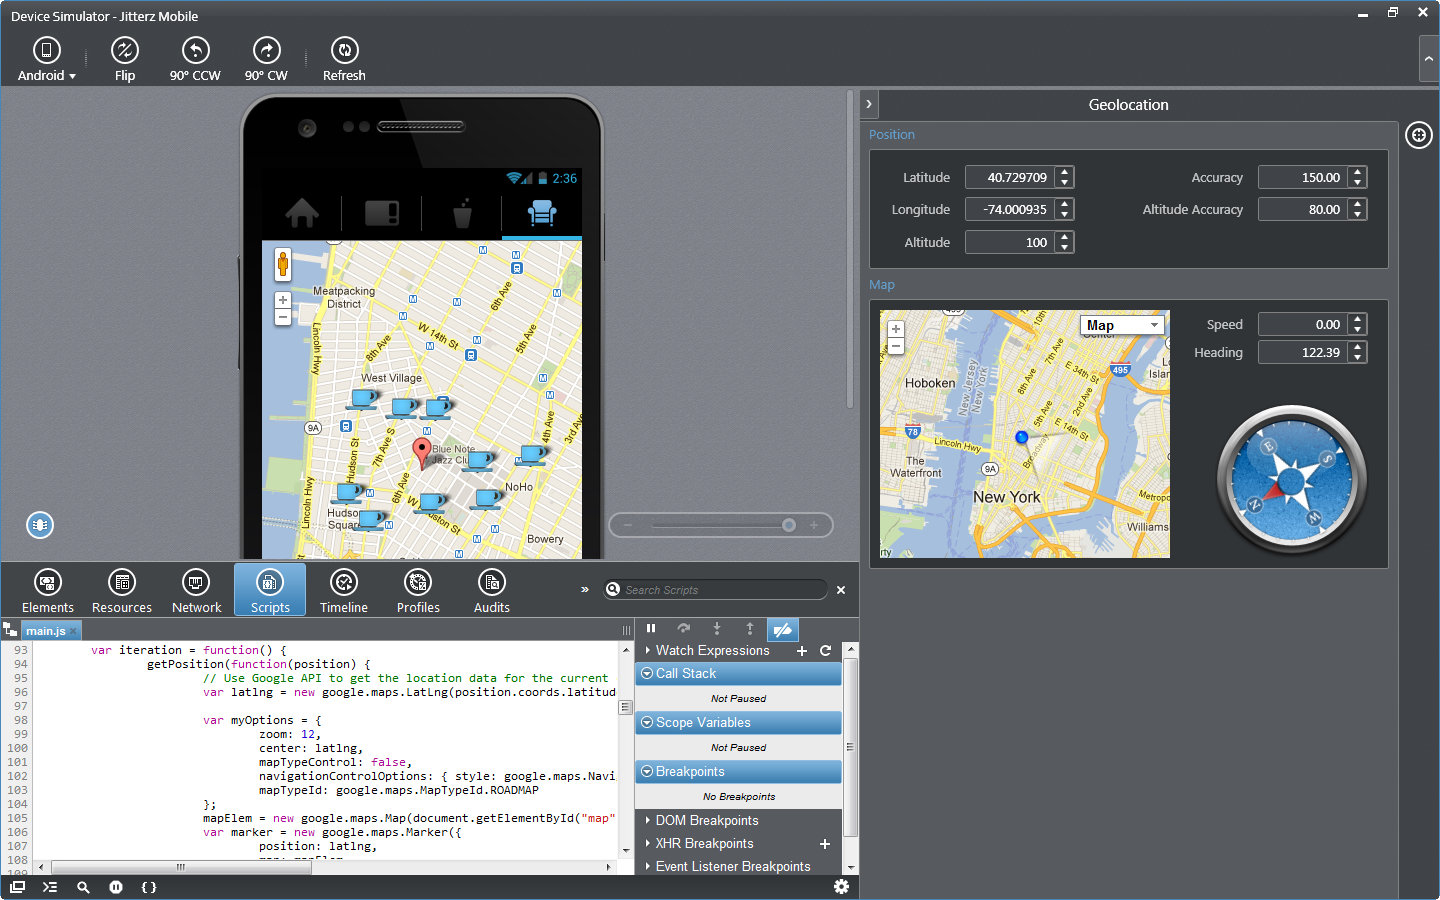The height and width of the screenshot is (900, 1440).
Task: Open the Map type dropdown
Action: (x=1123, y=325)
